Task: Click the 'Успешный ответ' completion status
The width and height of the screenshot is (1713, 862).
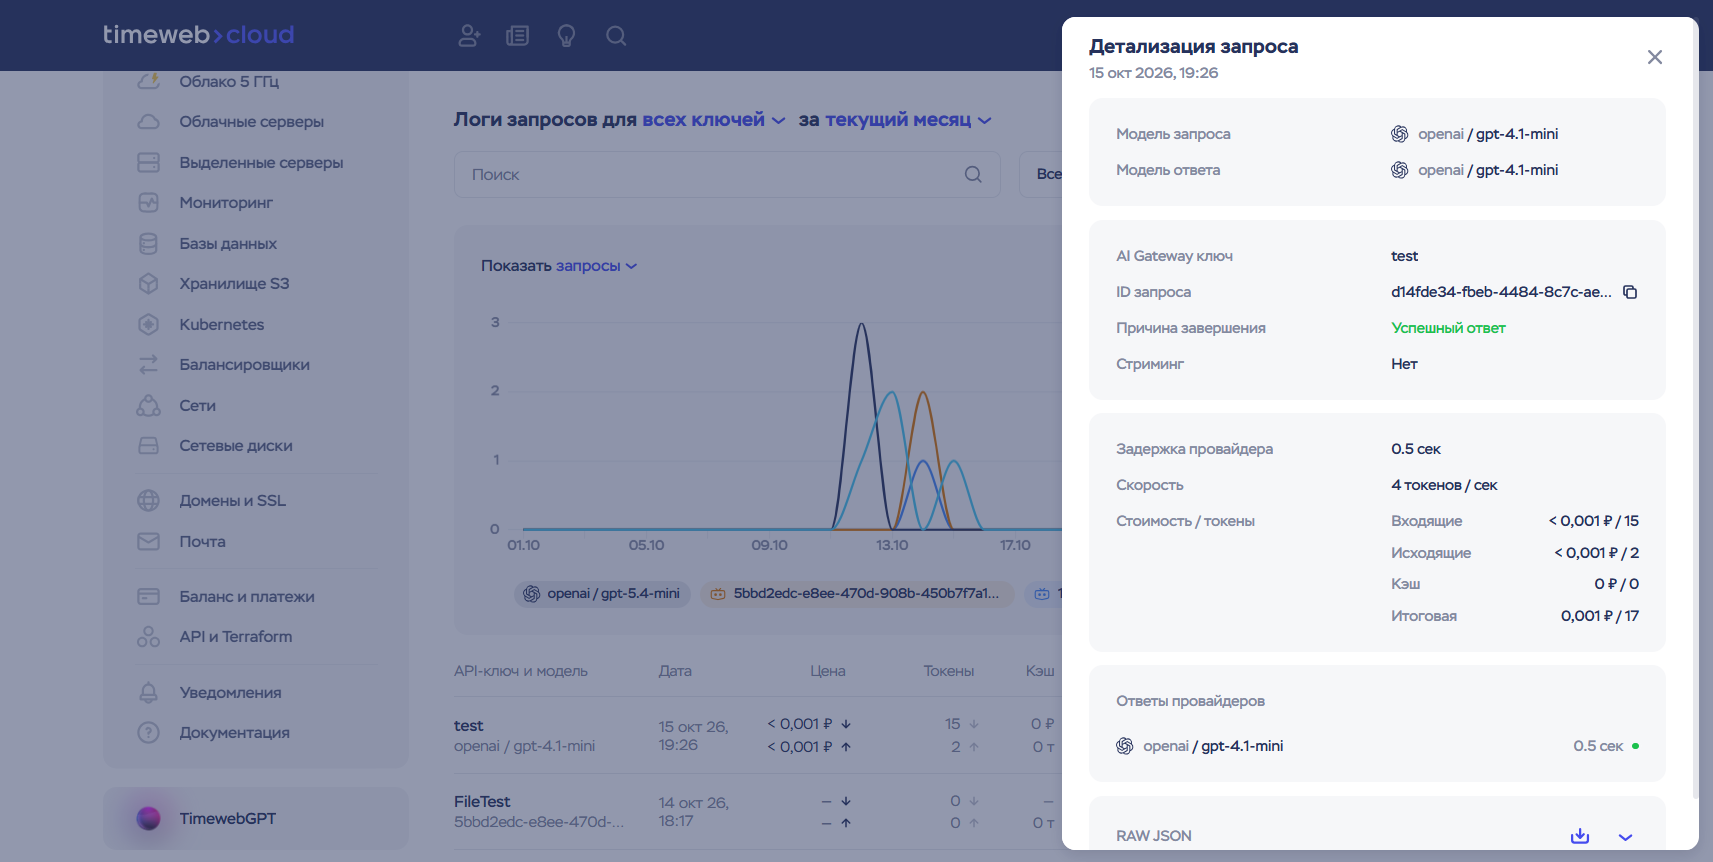Action: [1448, 328]
